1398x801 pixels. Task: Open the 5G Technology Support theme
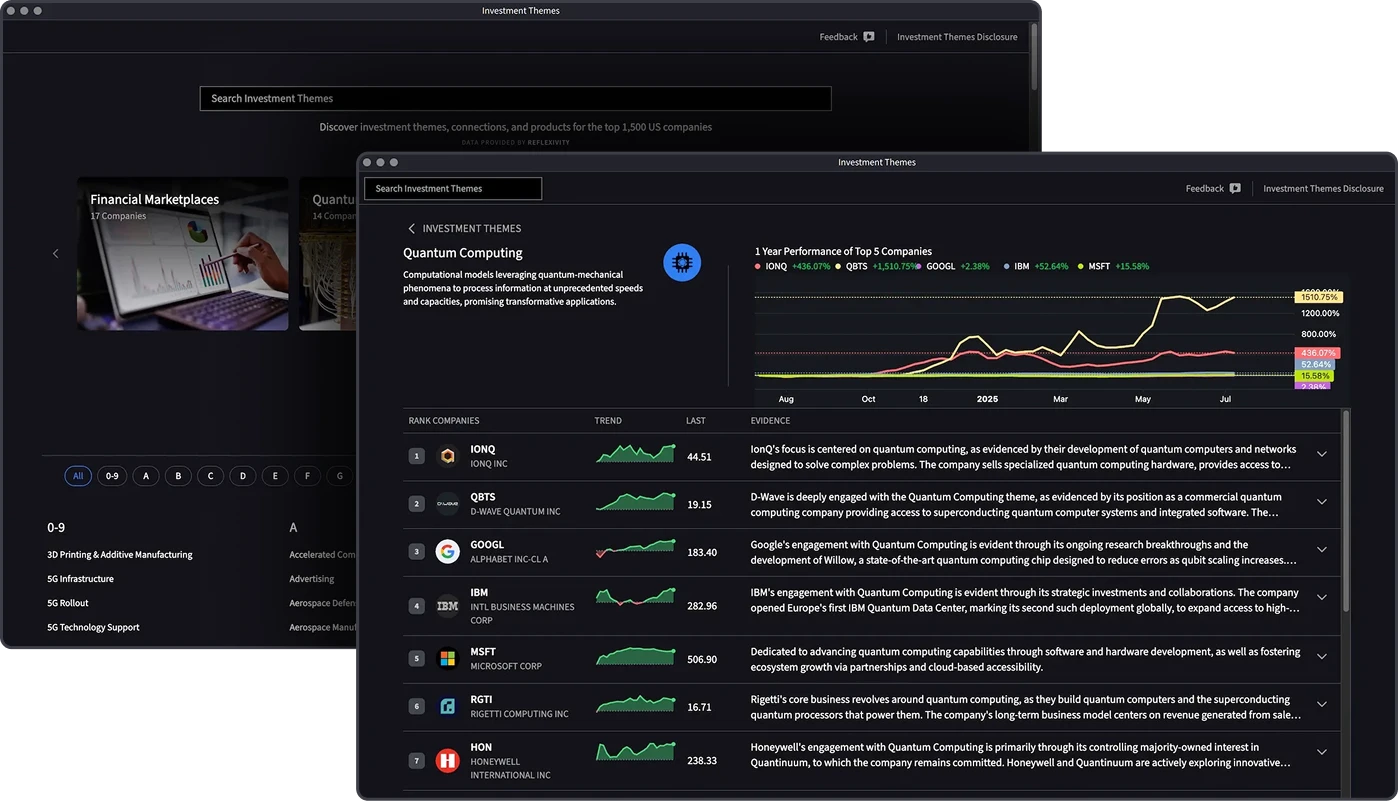pos(93,628)
